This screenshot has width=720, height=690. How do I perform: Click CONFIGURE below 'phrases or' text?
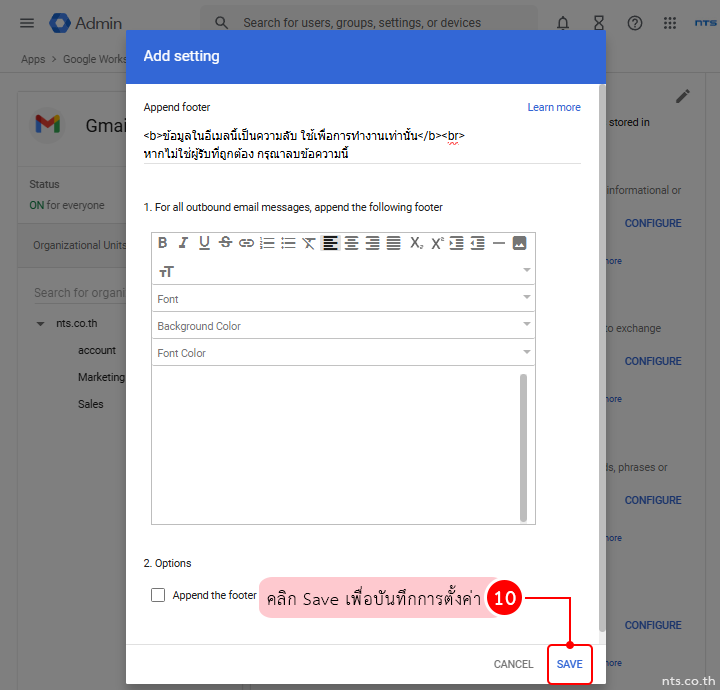click(x=653, y=500)
